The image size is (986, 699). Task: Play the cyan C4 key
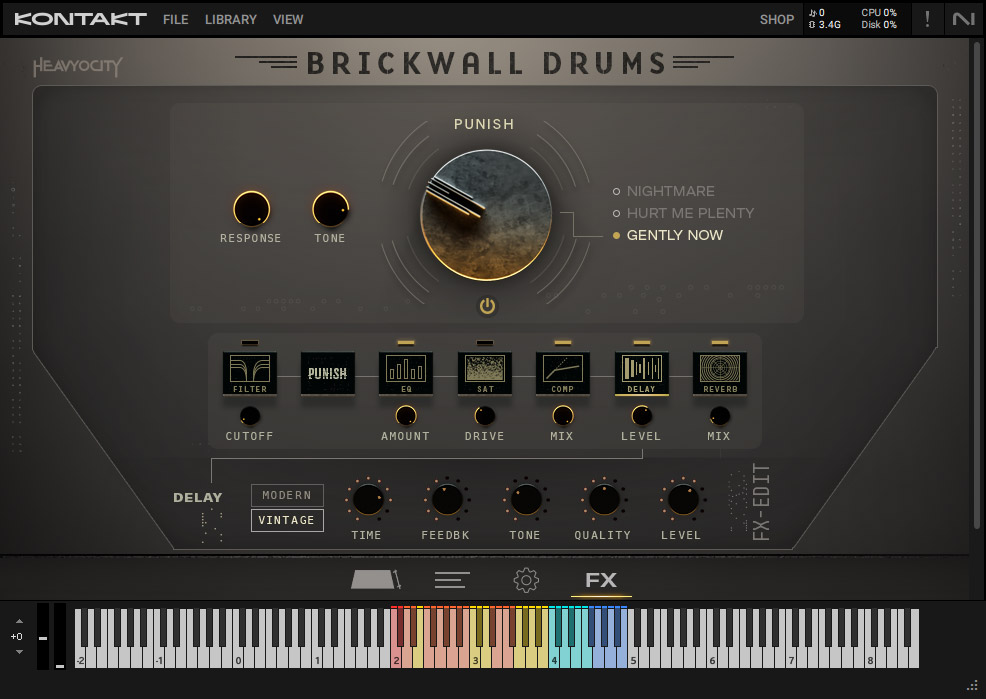point(554,659)
